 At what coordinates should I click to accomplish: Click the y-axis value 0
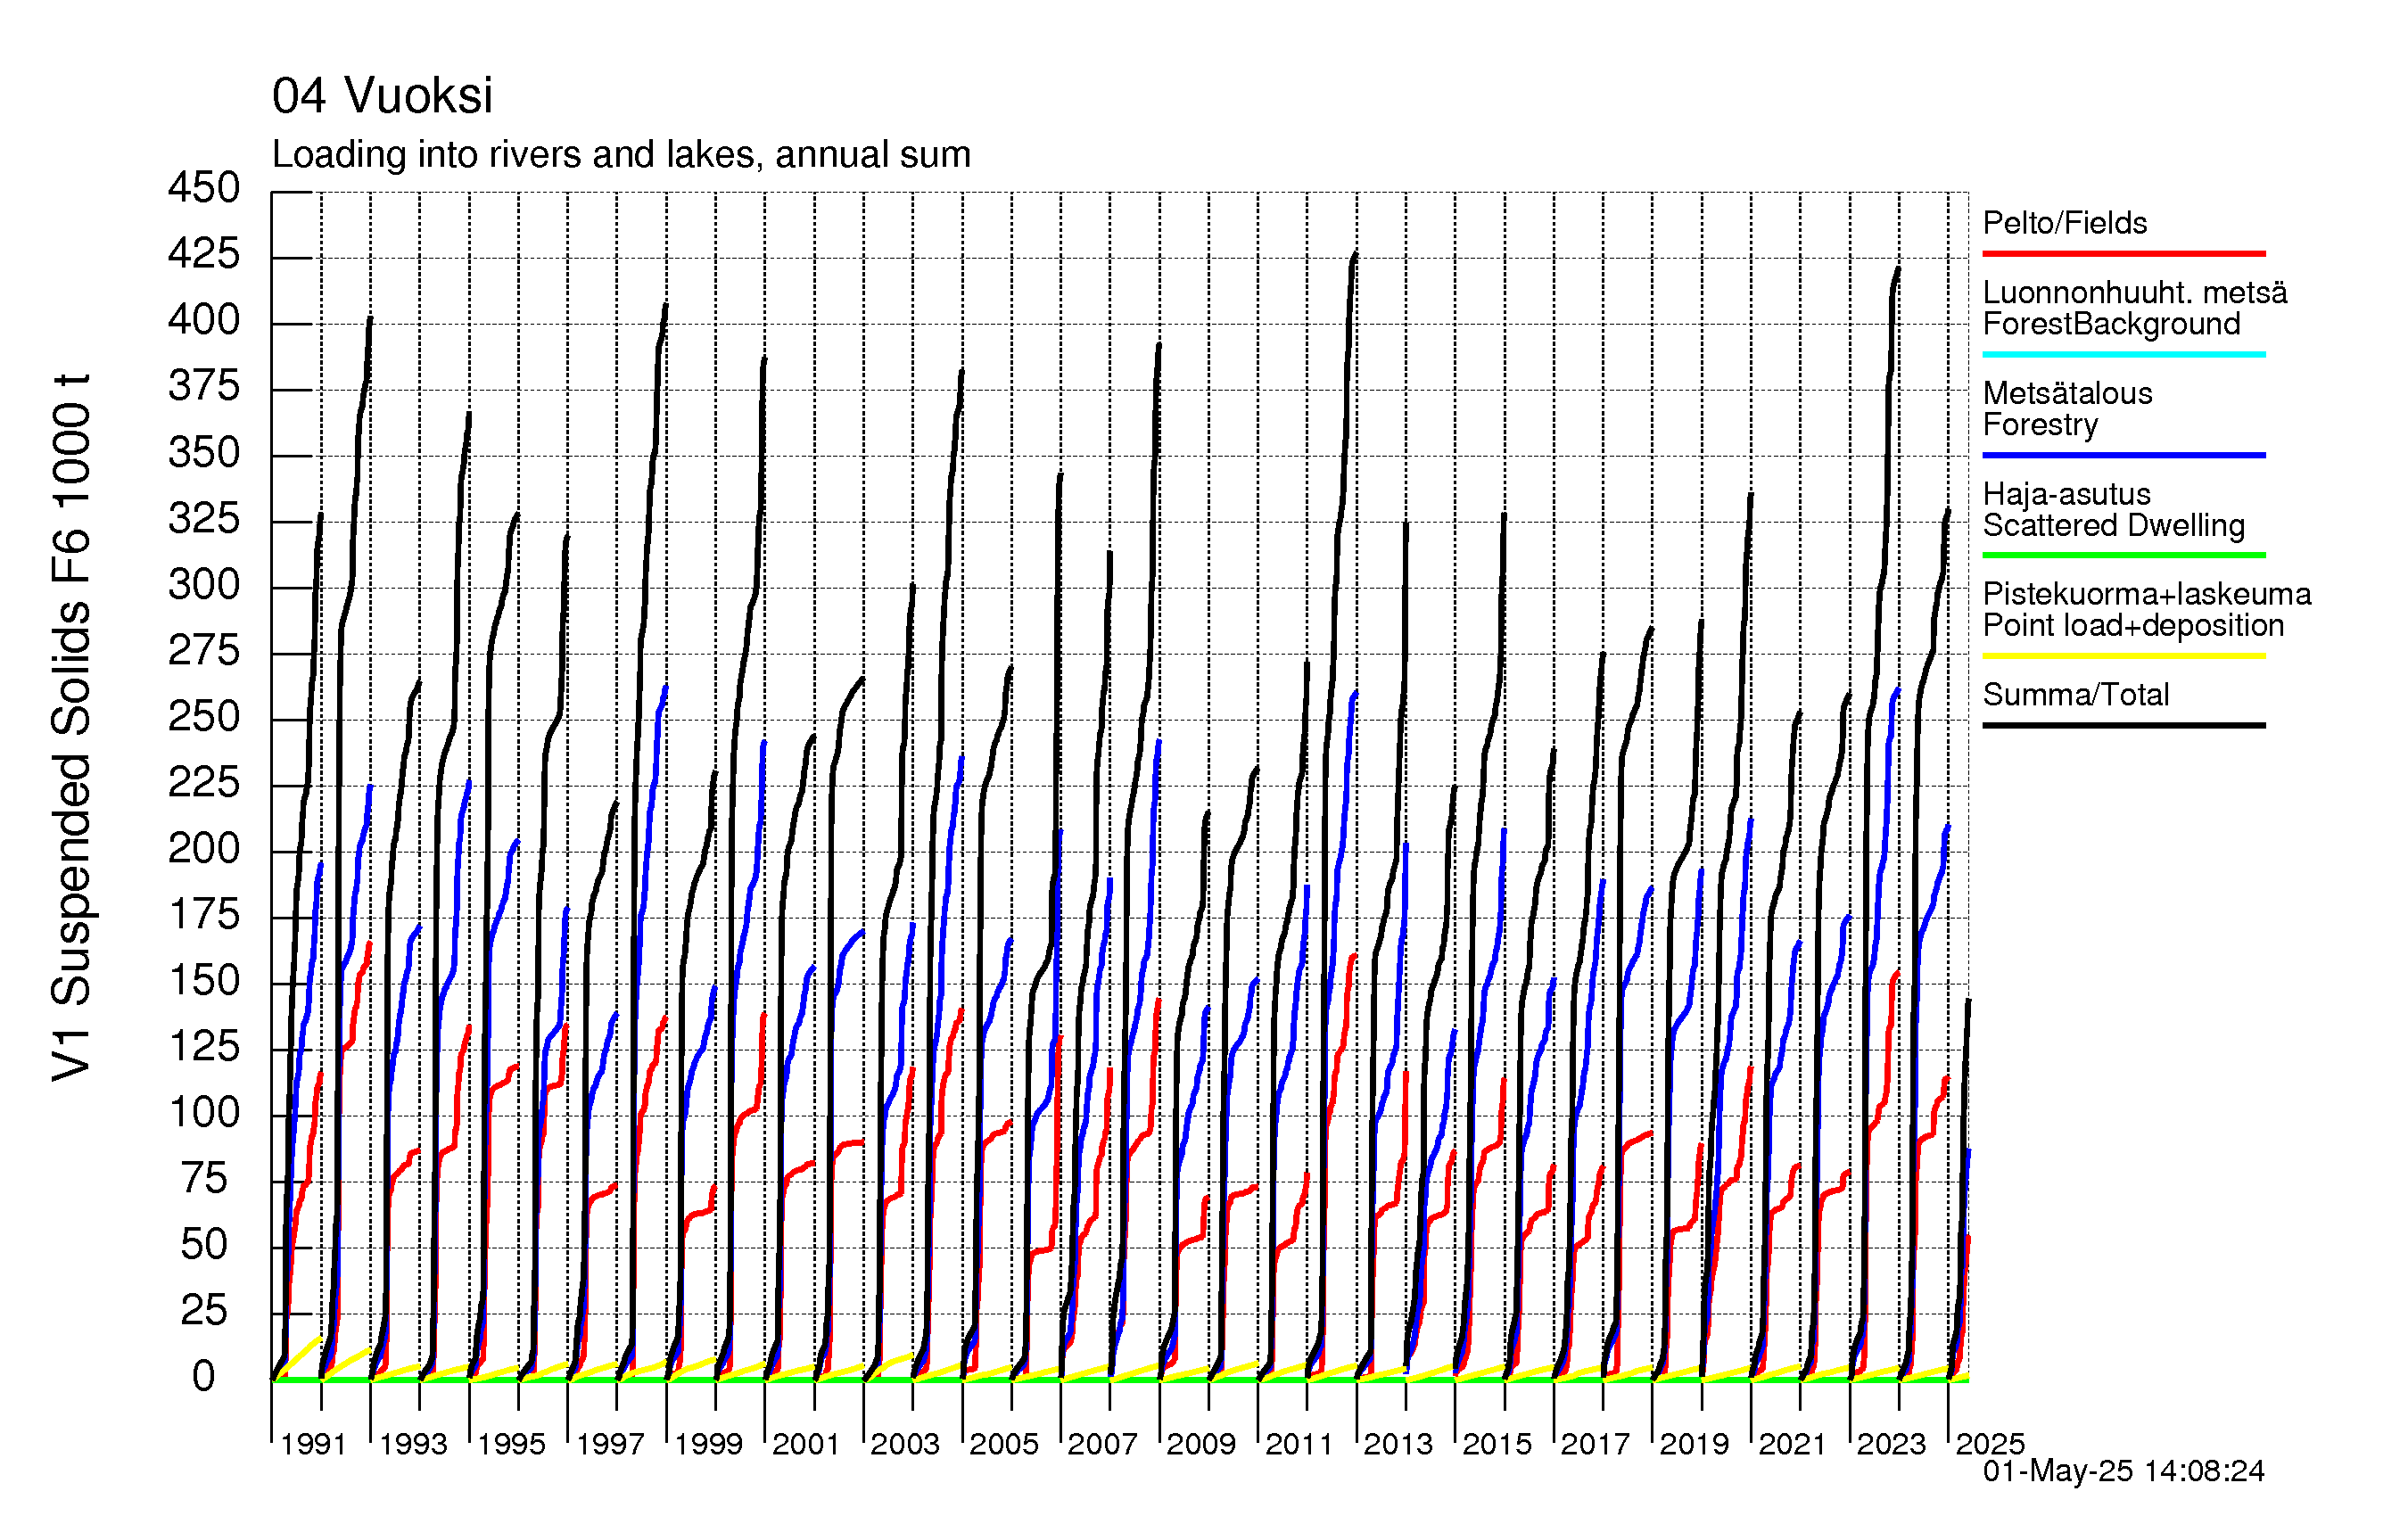[204, 1377]
